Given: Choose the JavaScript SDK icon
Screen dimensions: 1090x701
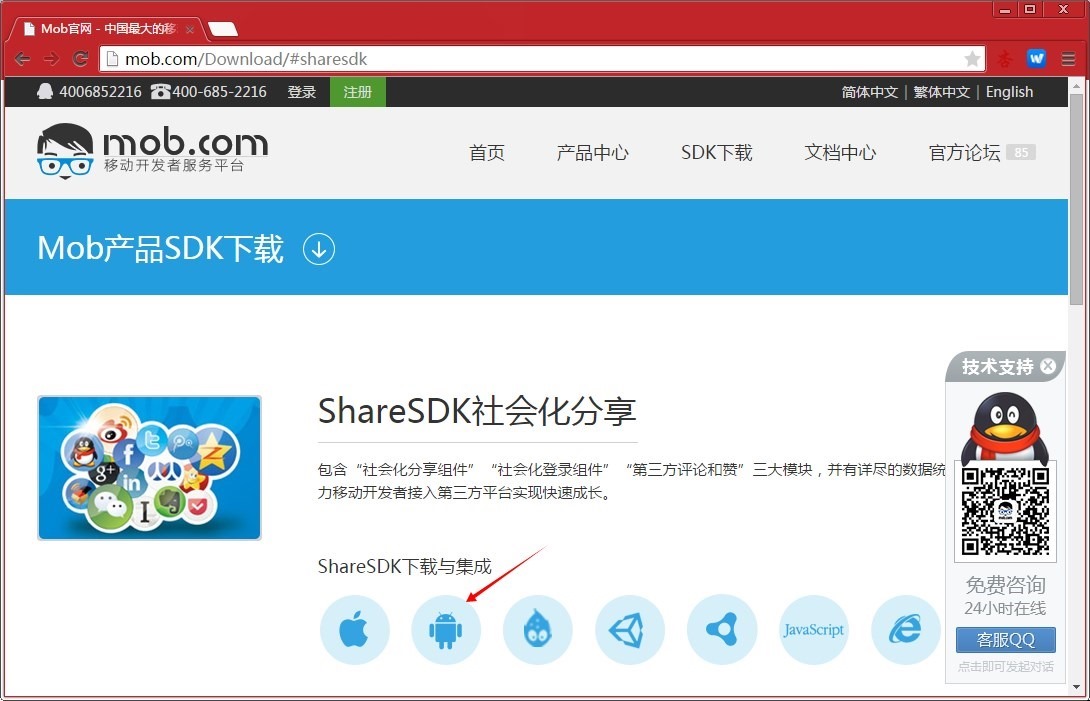Looking at the screenshot, I should tap(813, 630).
